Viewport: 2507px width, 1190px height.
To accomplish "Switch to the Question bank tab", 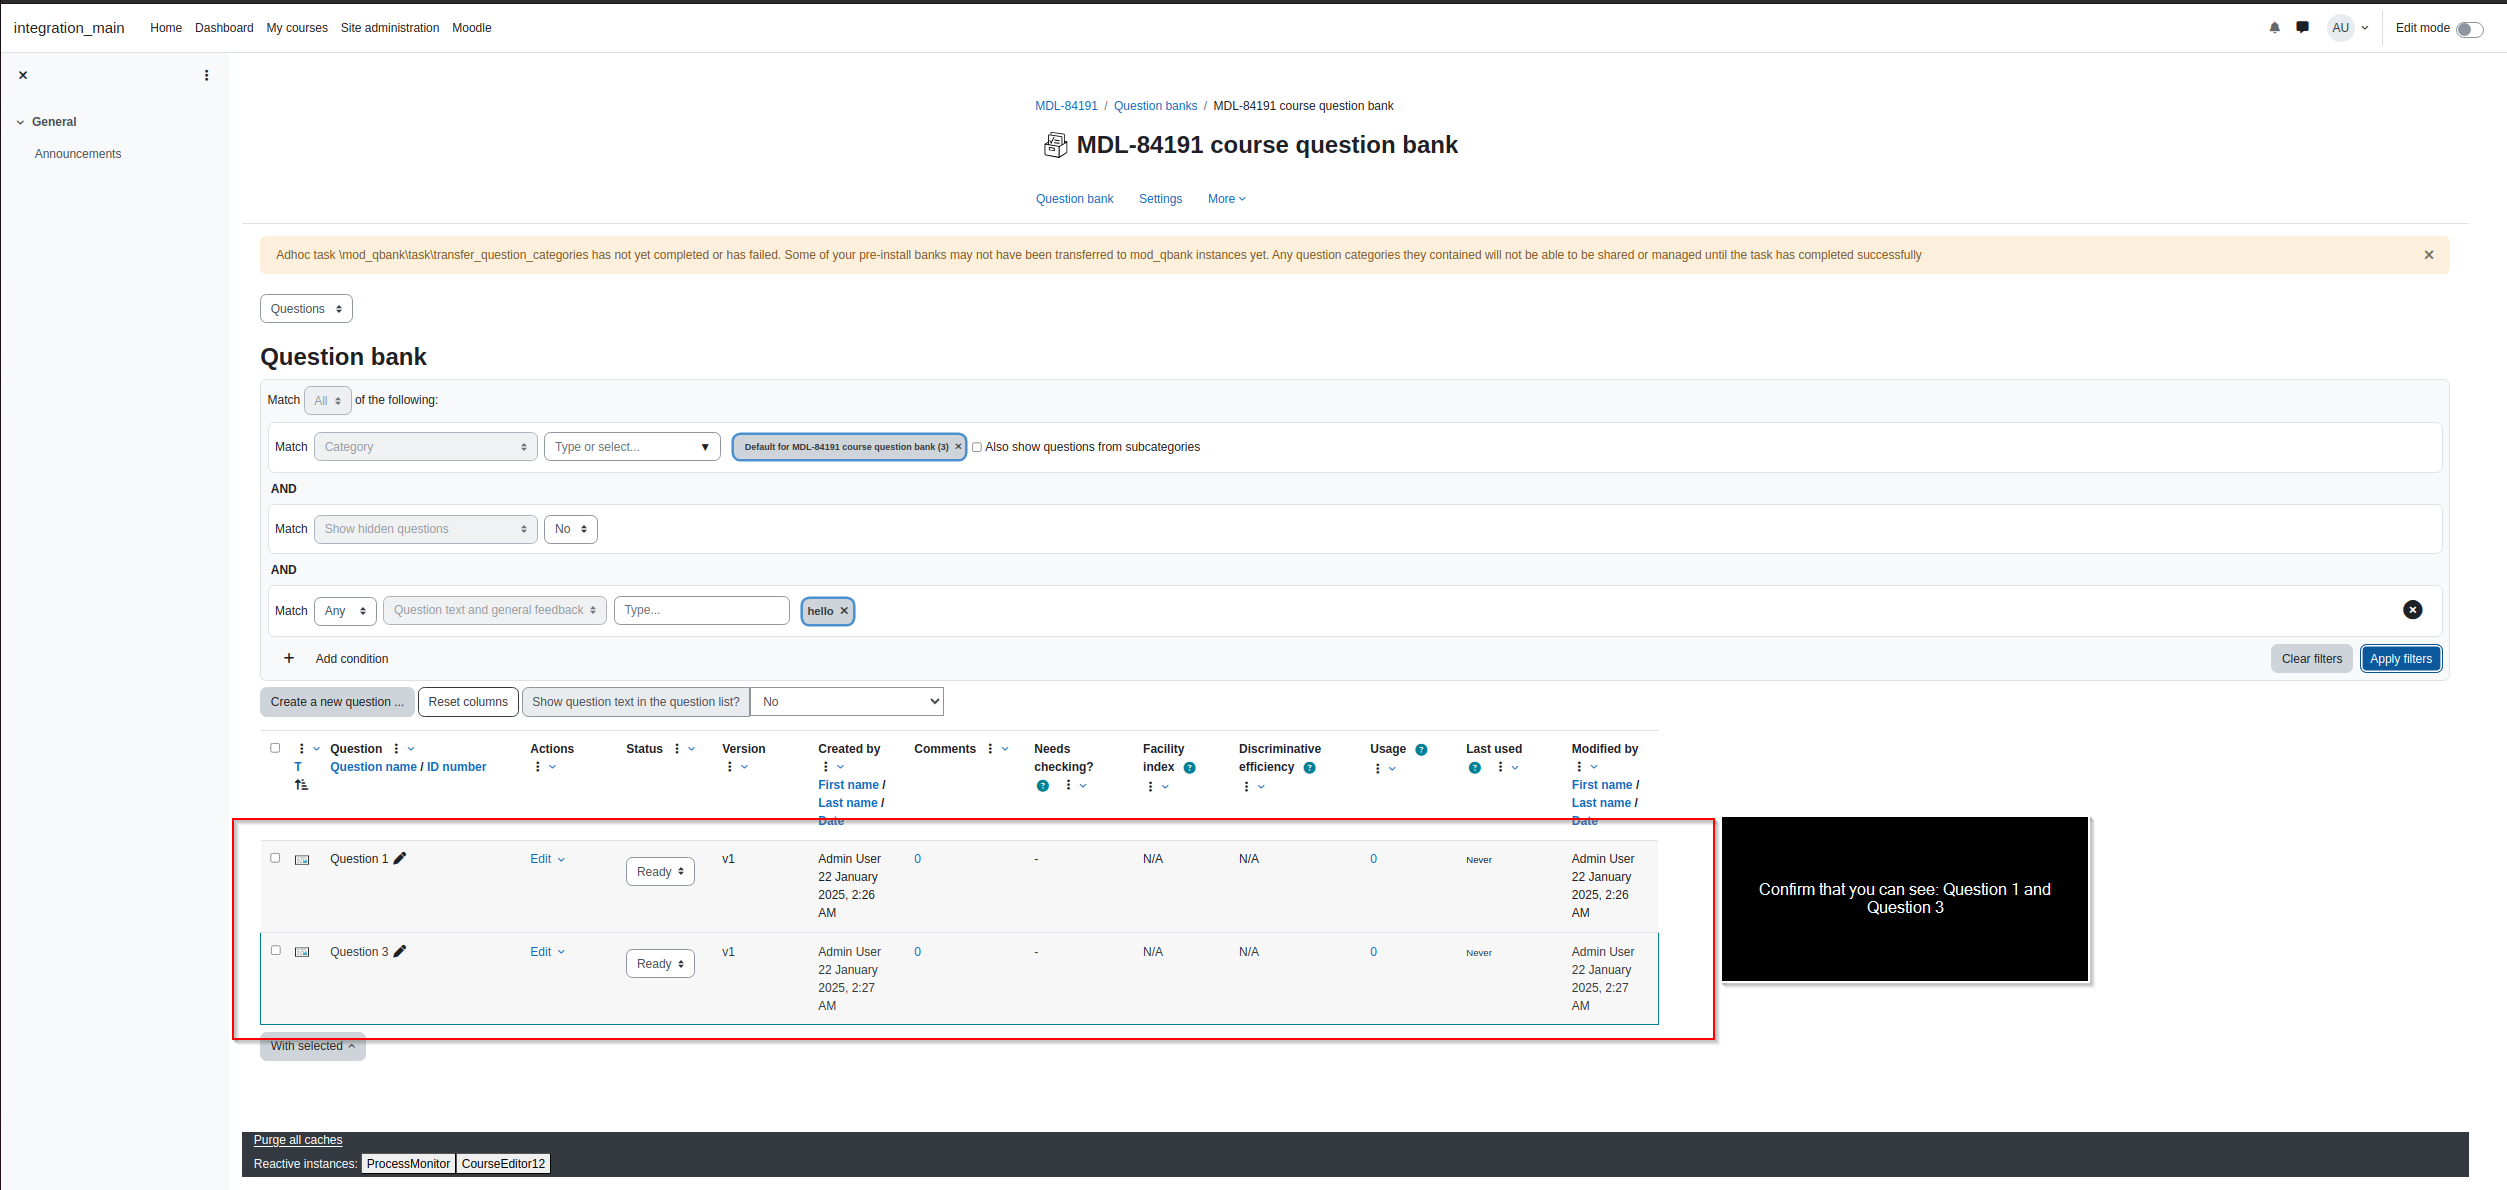I will point(1074,199).
